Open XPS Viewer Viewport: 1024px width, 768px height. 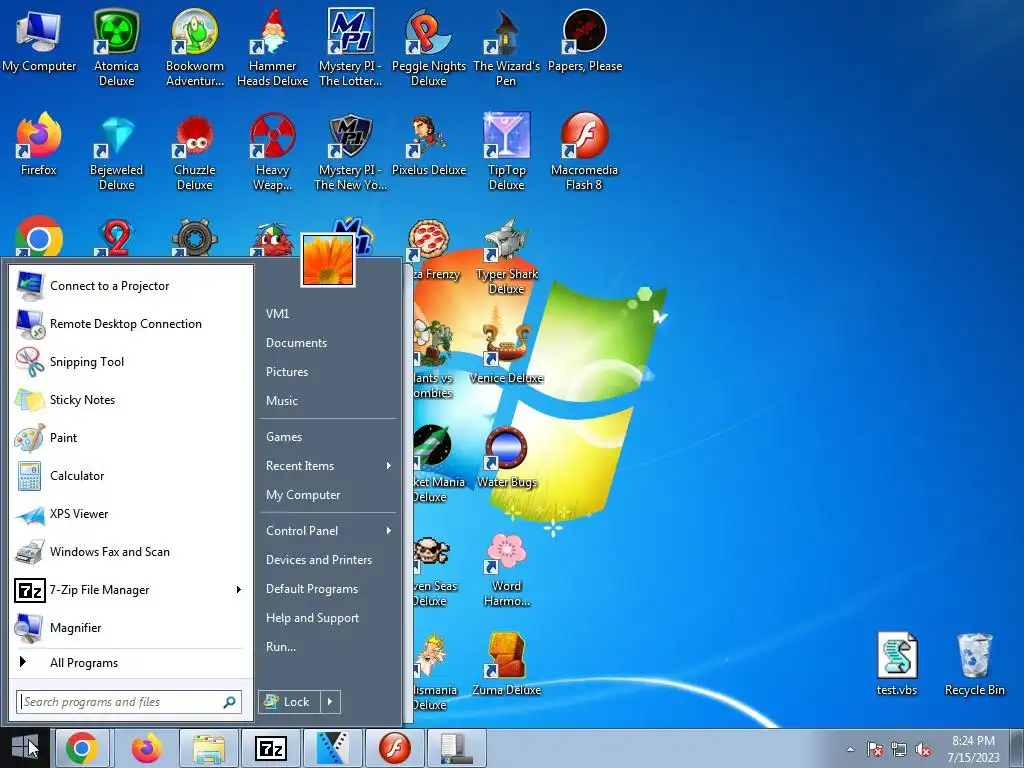(129, 514)
